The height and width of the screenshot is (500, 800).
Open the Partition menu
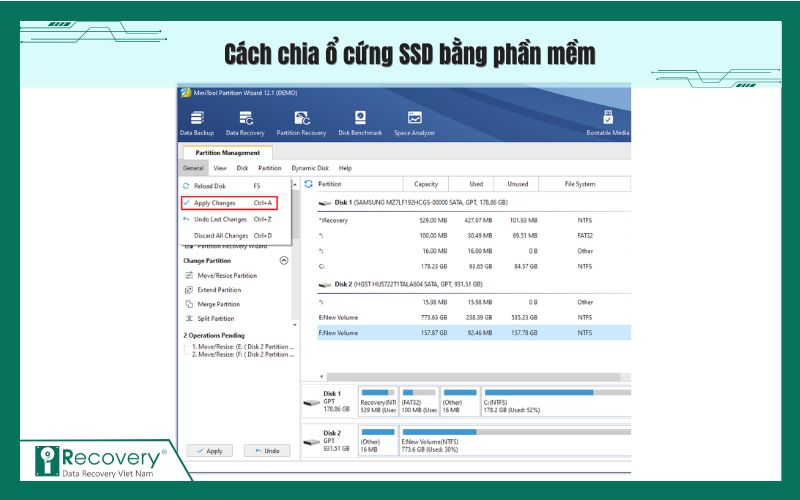[269, 168]
